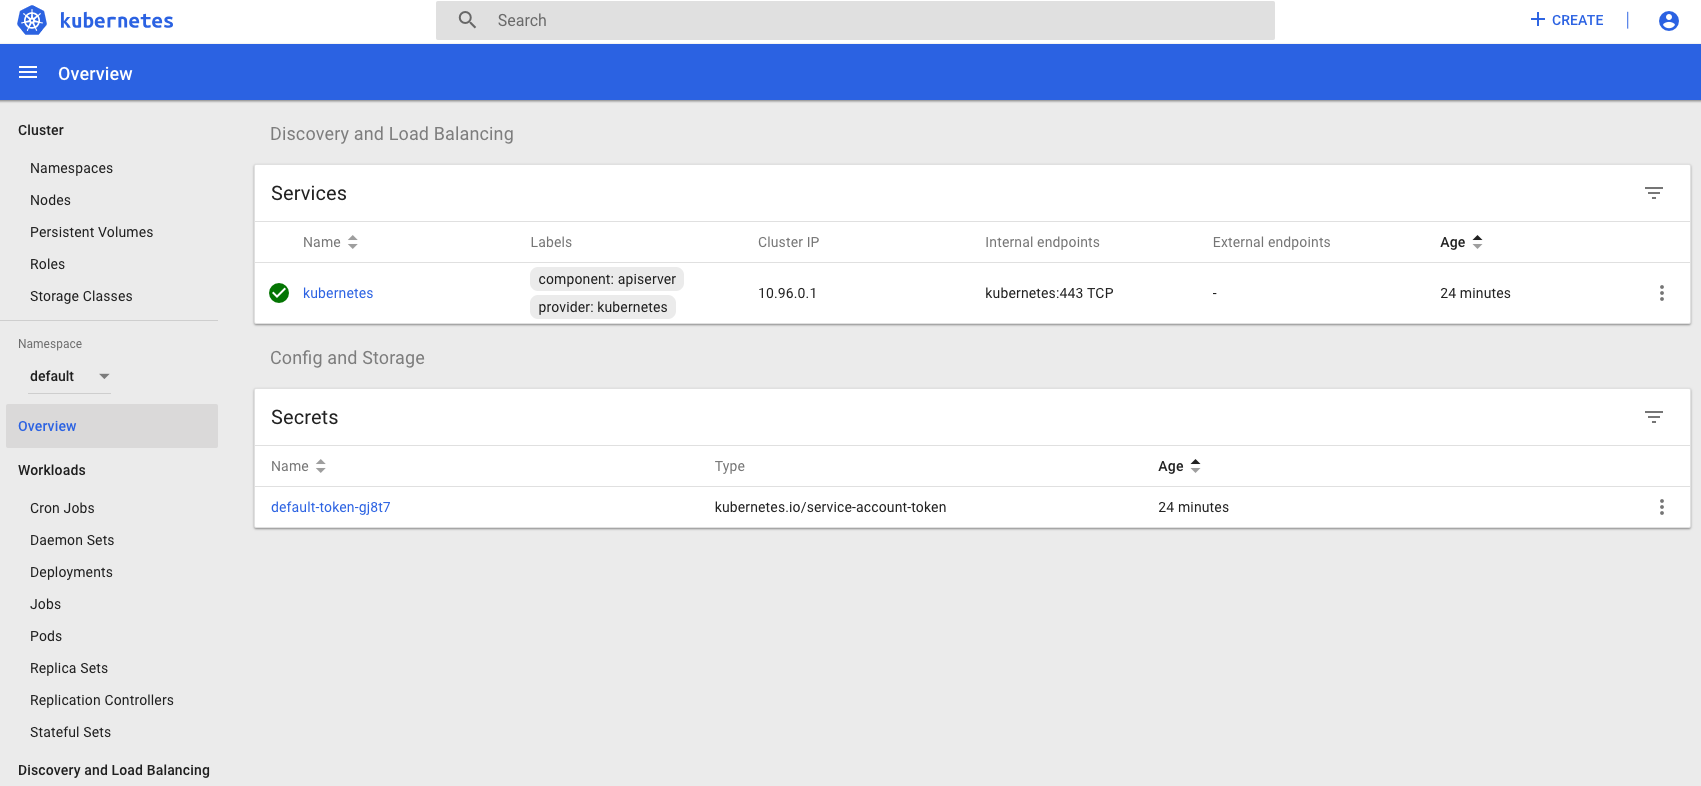
Task: Click the green status check icon
Action: click(279, 293)
